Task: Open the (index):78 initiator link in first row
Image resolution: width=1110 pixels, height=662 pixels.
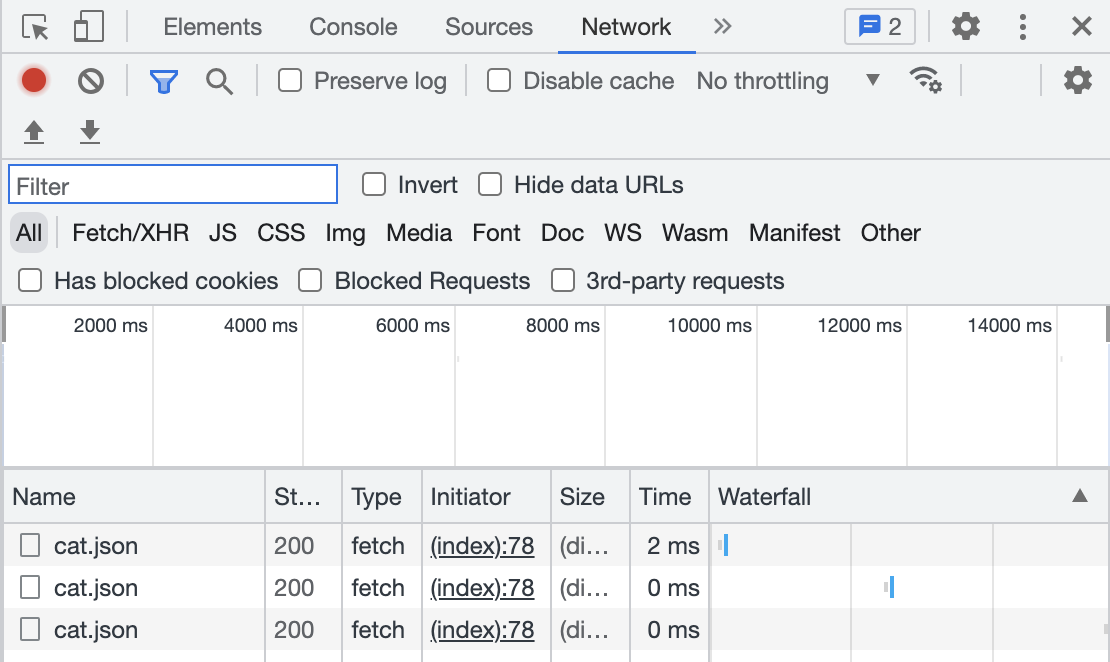Action: 482,546
